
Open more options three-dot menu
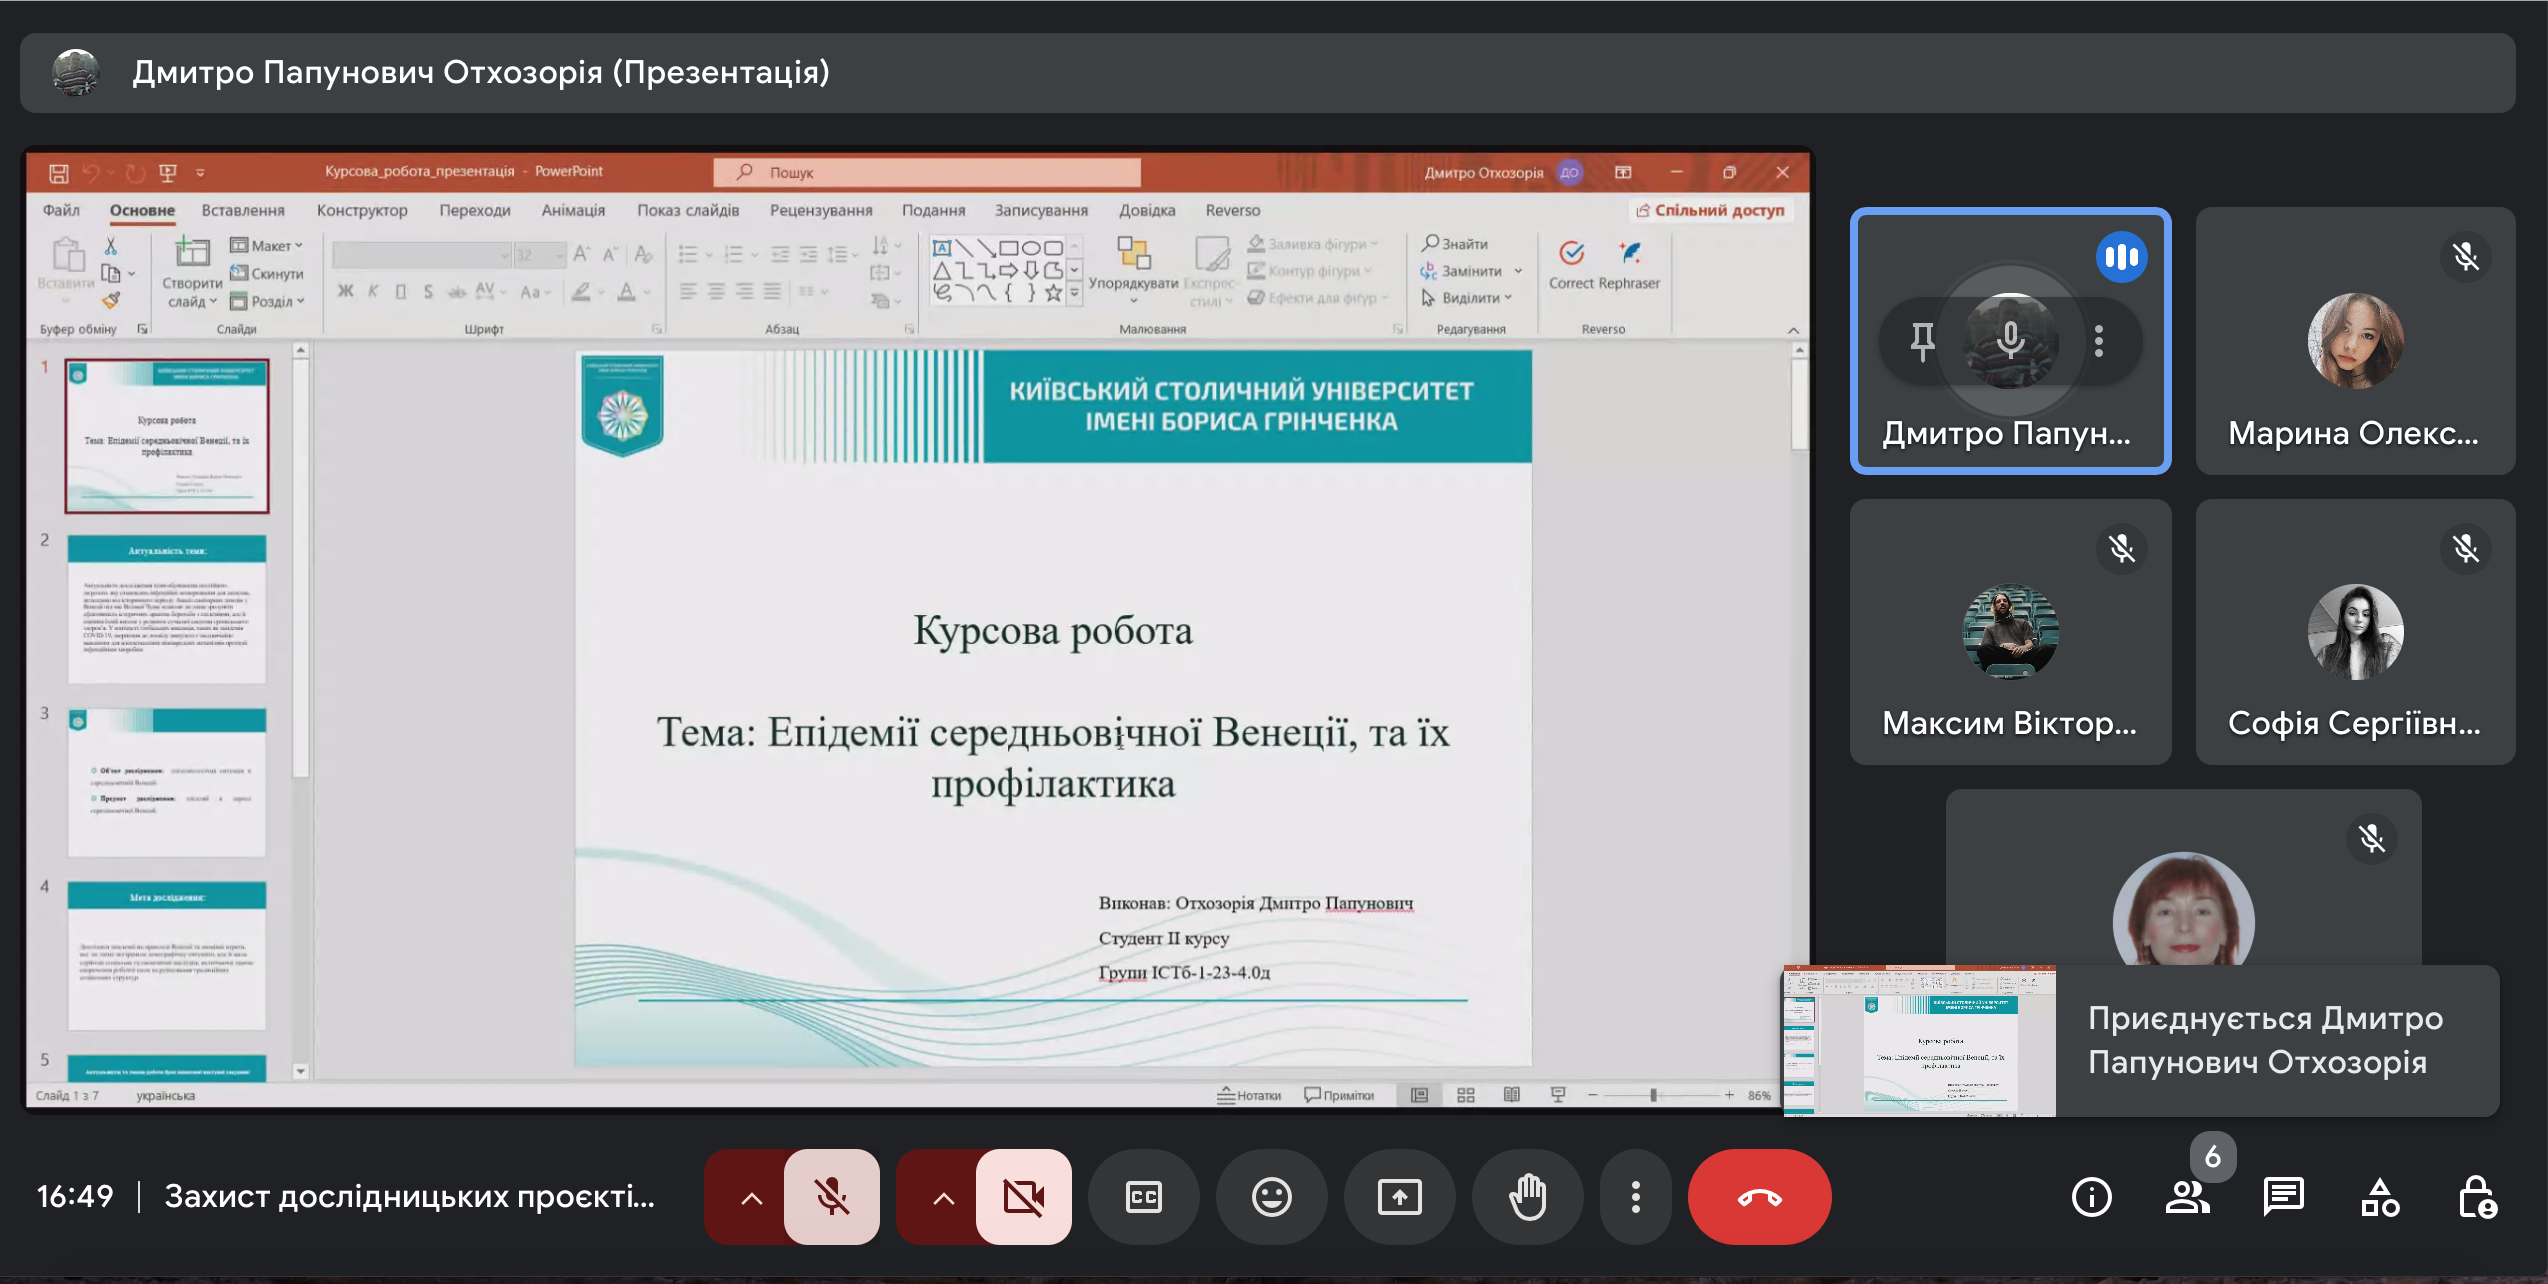click(x=1635, y=1197)
